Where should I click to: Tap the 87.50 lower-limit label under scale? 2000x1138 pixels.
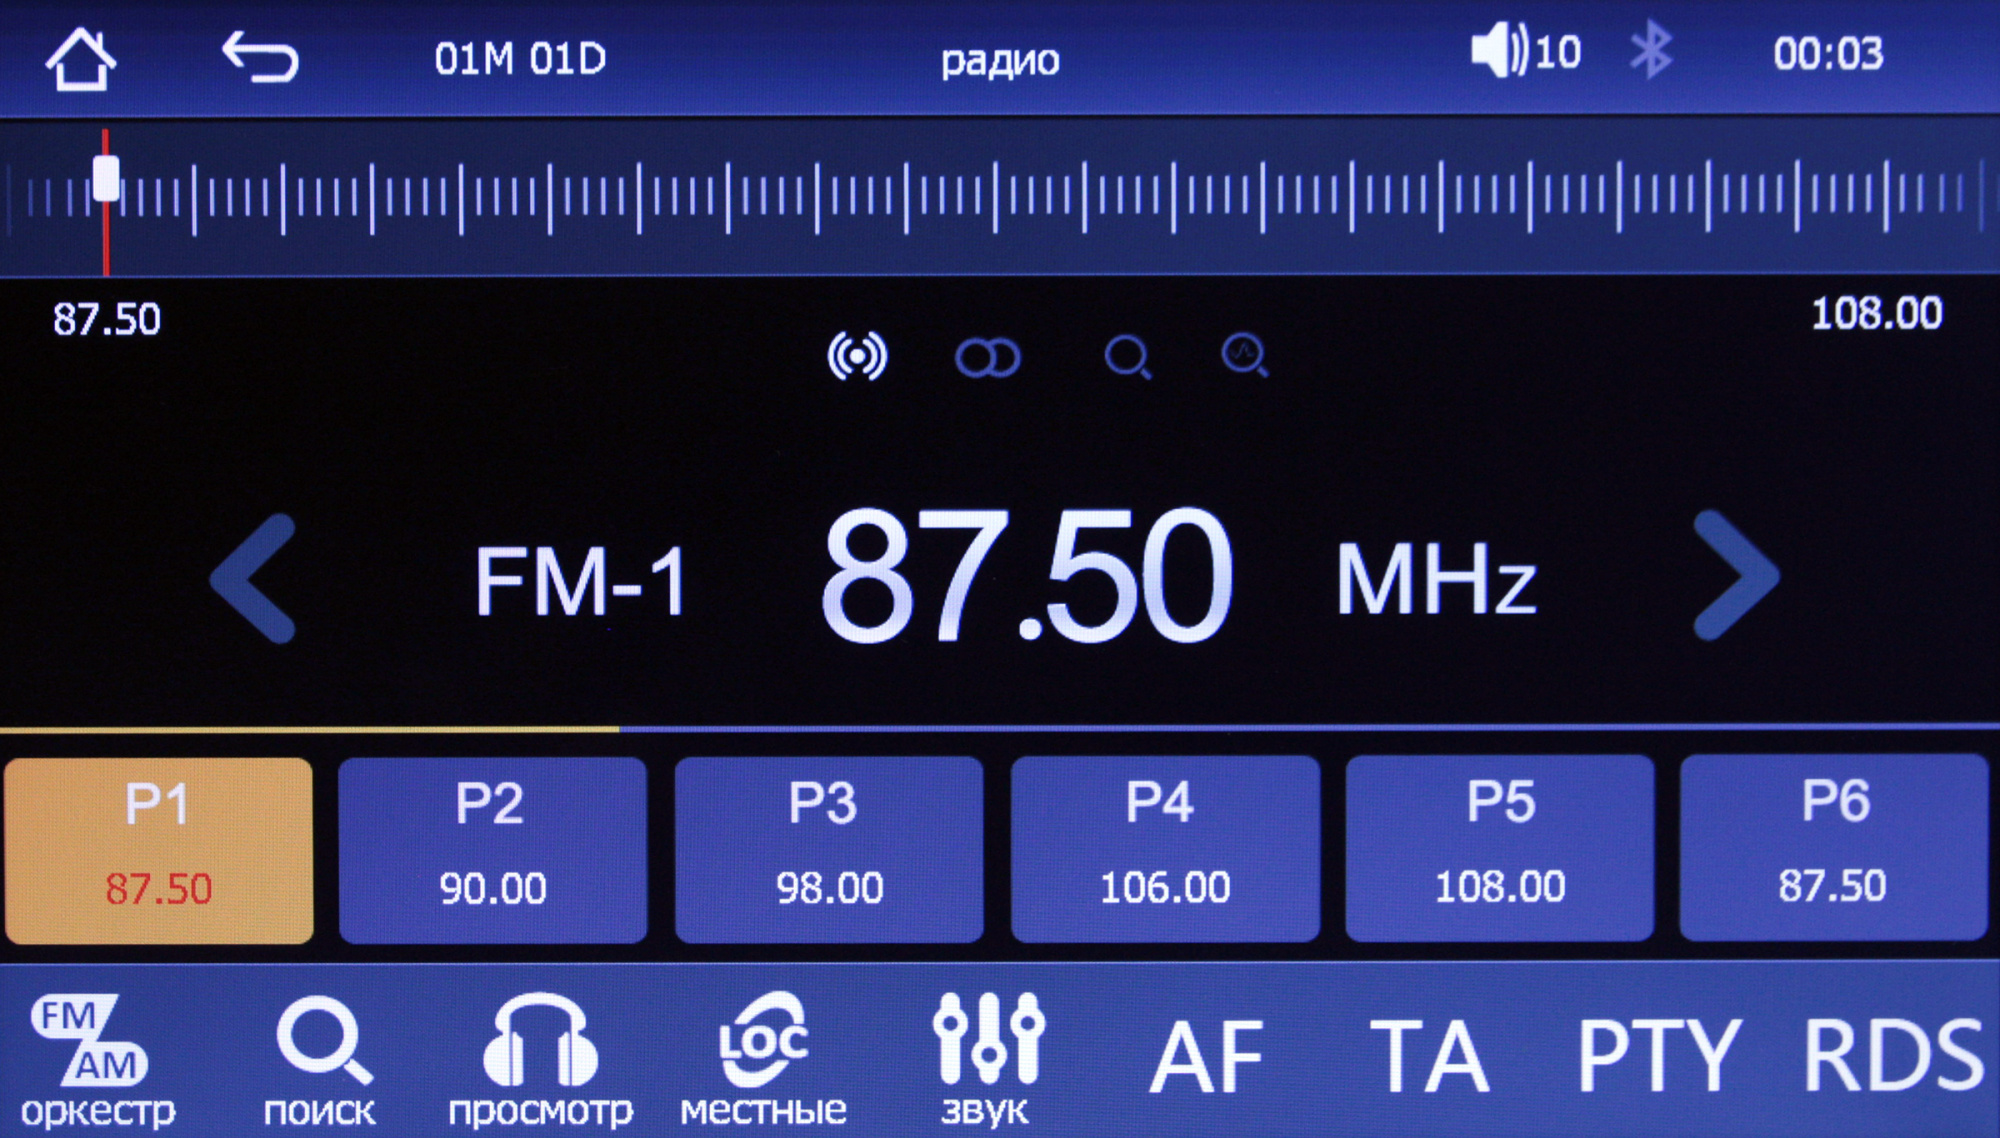point(107,320)
